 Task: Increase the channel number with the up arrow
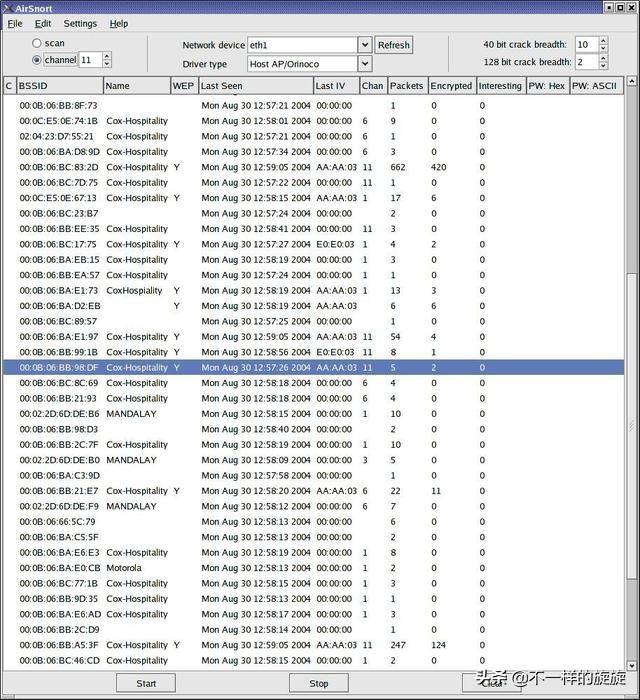click(x=107, y=56)
